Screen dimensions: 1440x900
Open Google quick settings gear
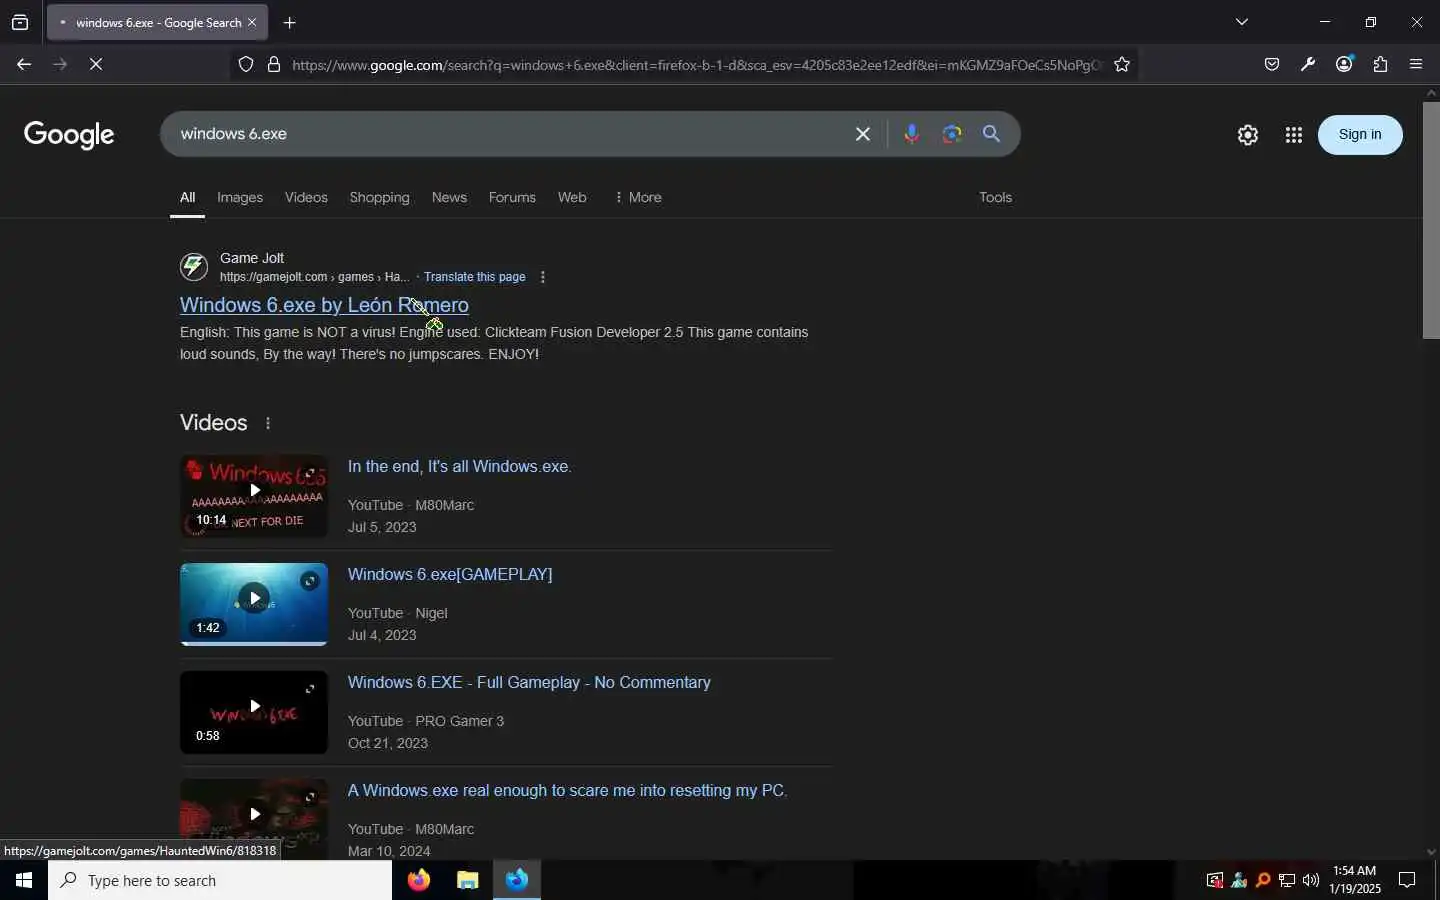click(x=1248, y=135)
